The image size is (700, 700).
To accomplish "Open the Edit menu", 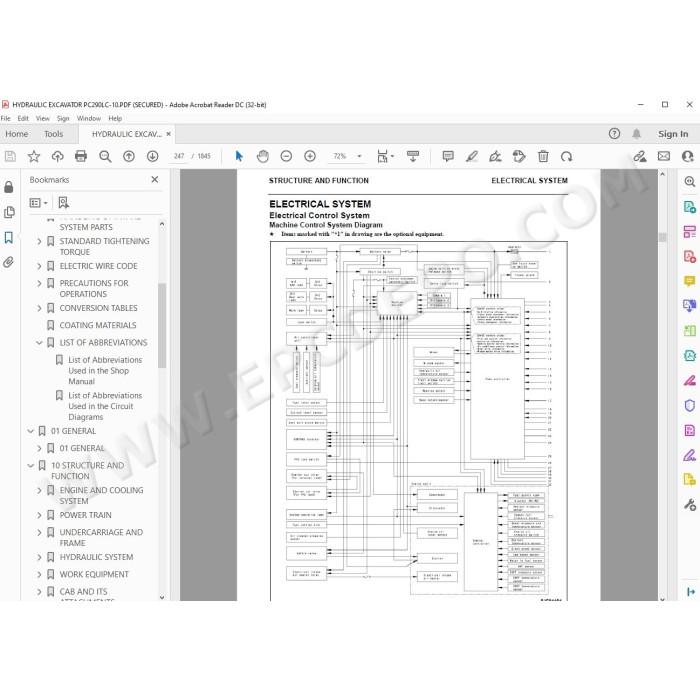I will click(23, 118).
